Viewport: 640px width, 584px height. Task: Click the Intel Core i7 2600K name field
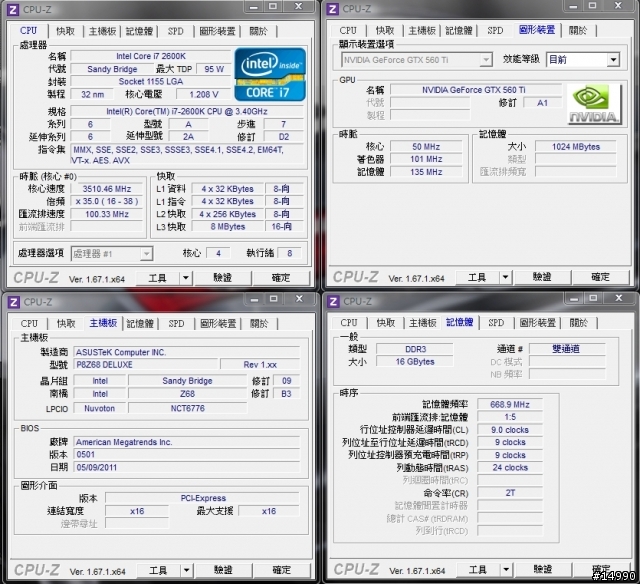pyautogui.click(x=151, y=56)
